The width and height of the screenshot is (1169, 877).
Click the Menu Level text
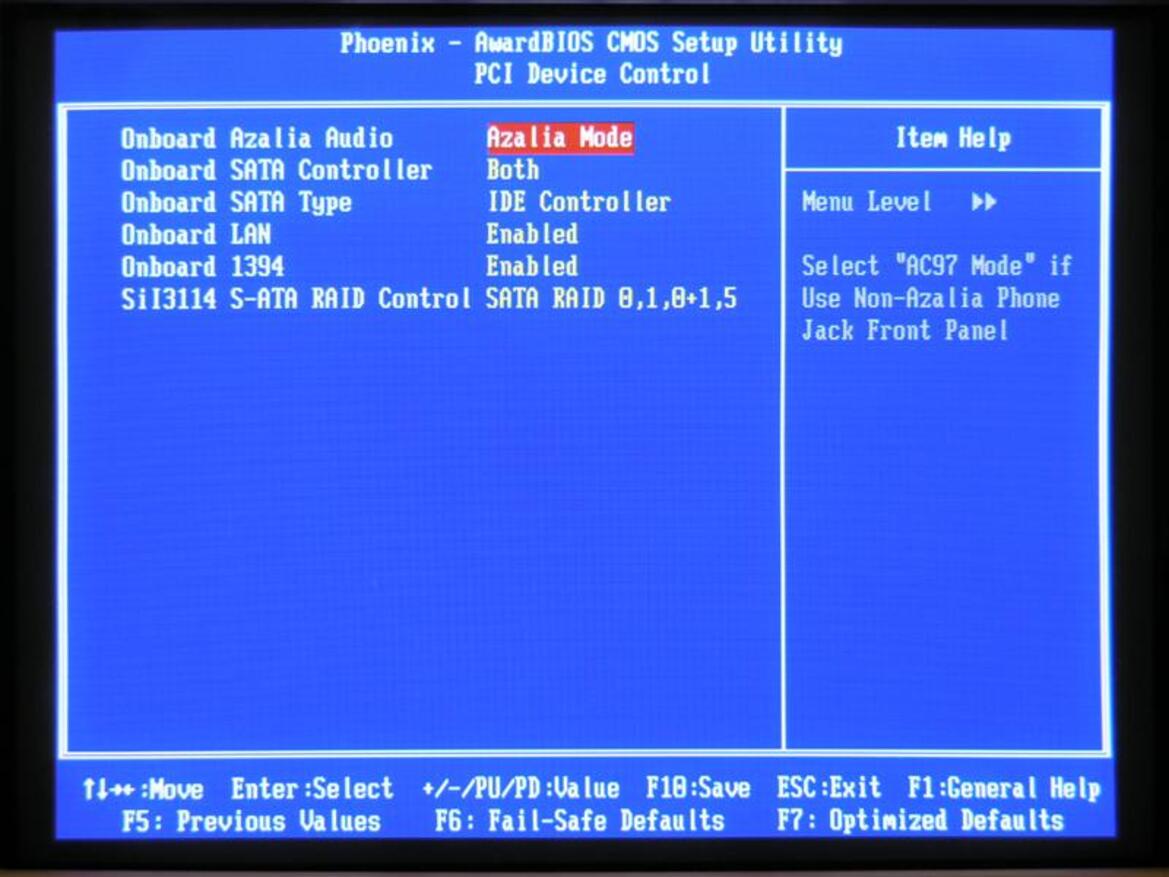867,202
